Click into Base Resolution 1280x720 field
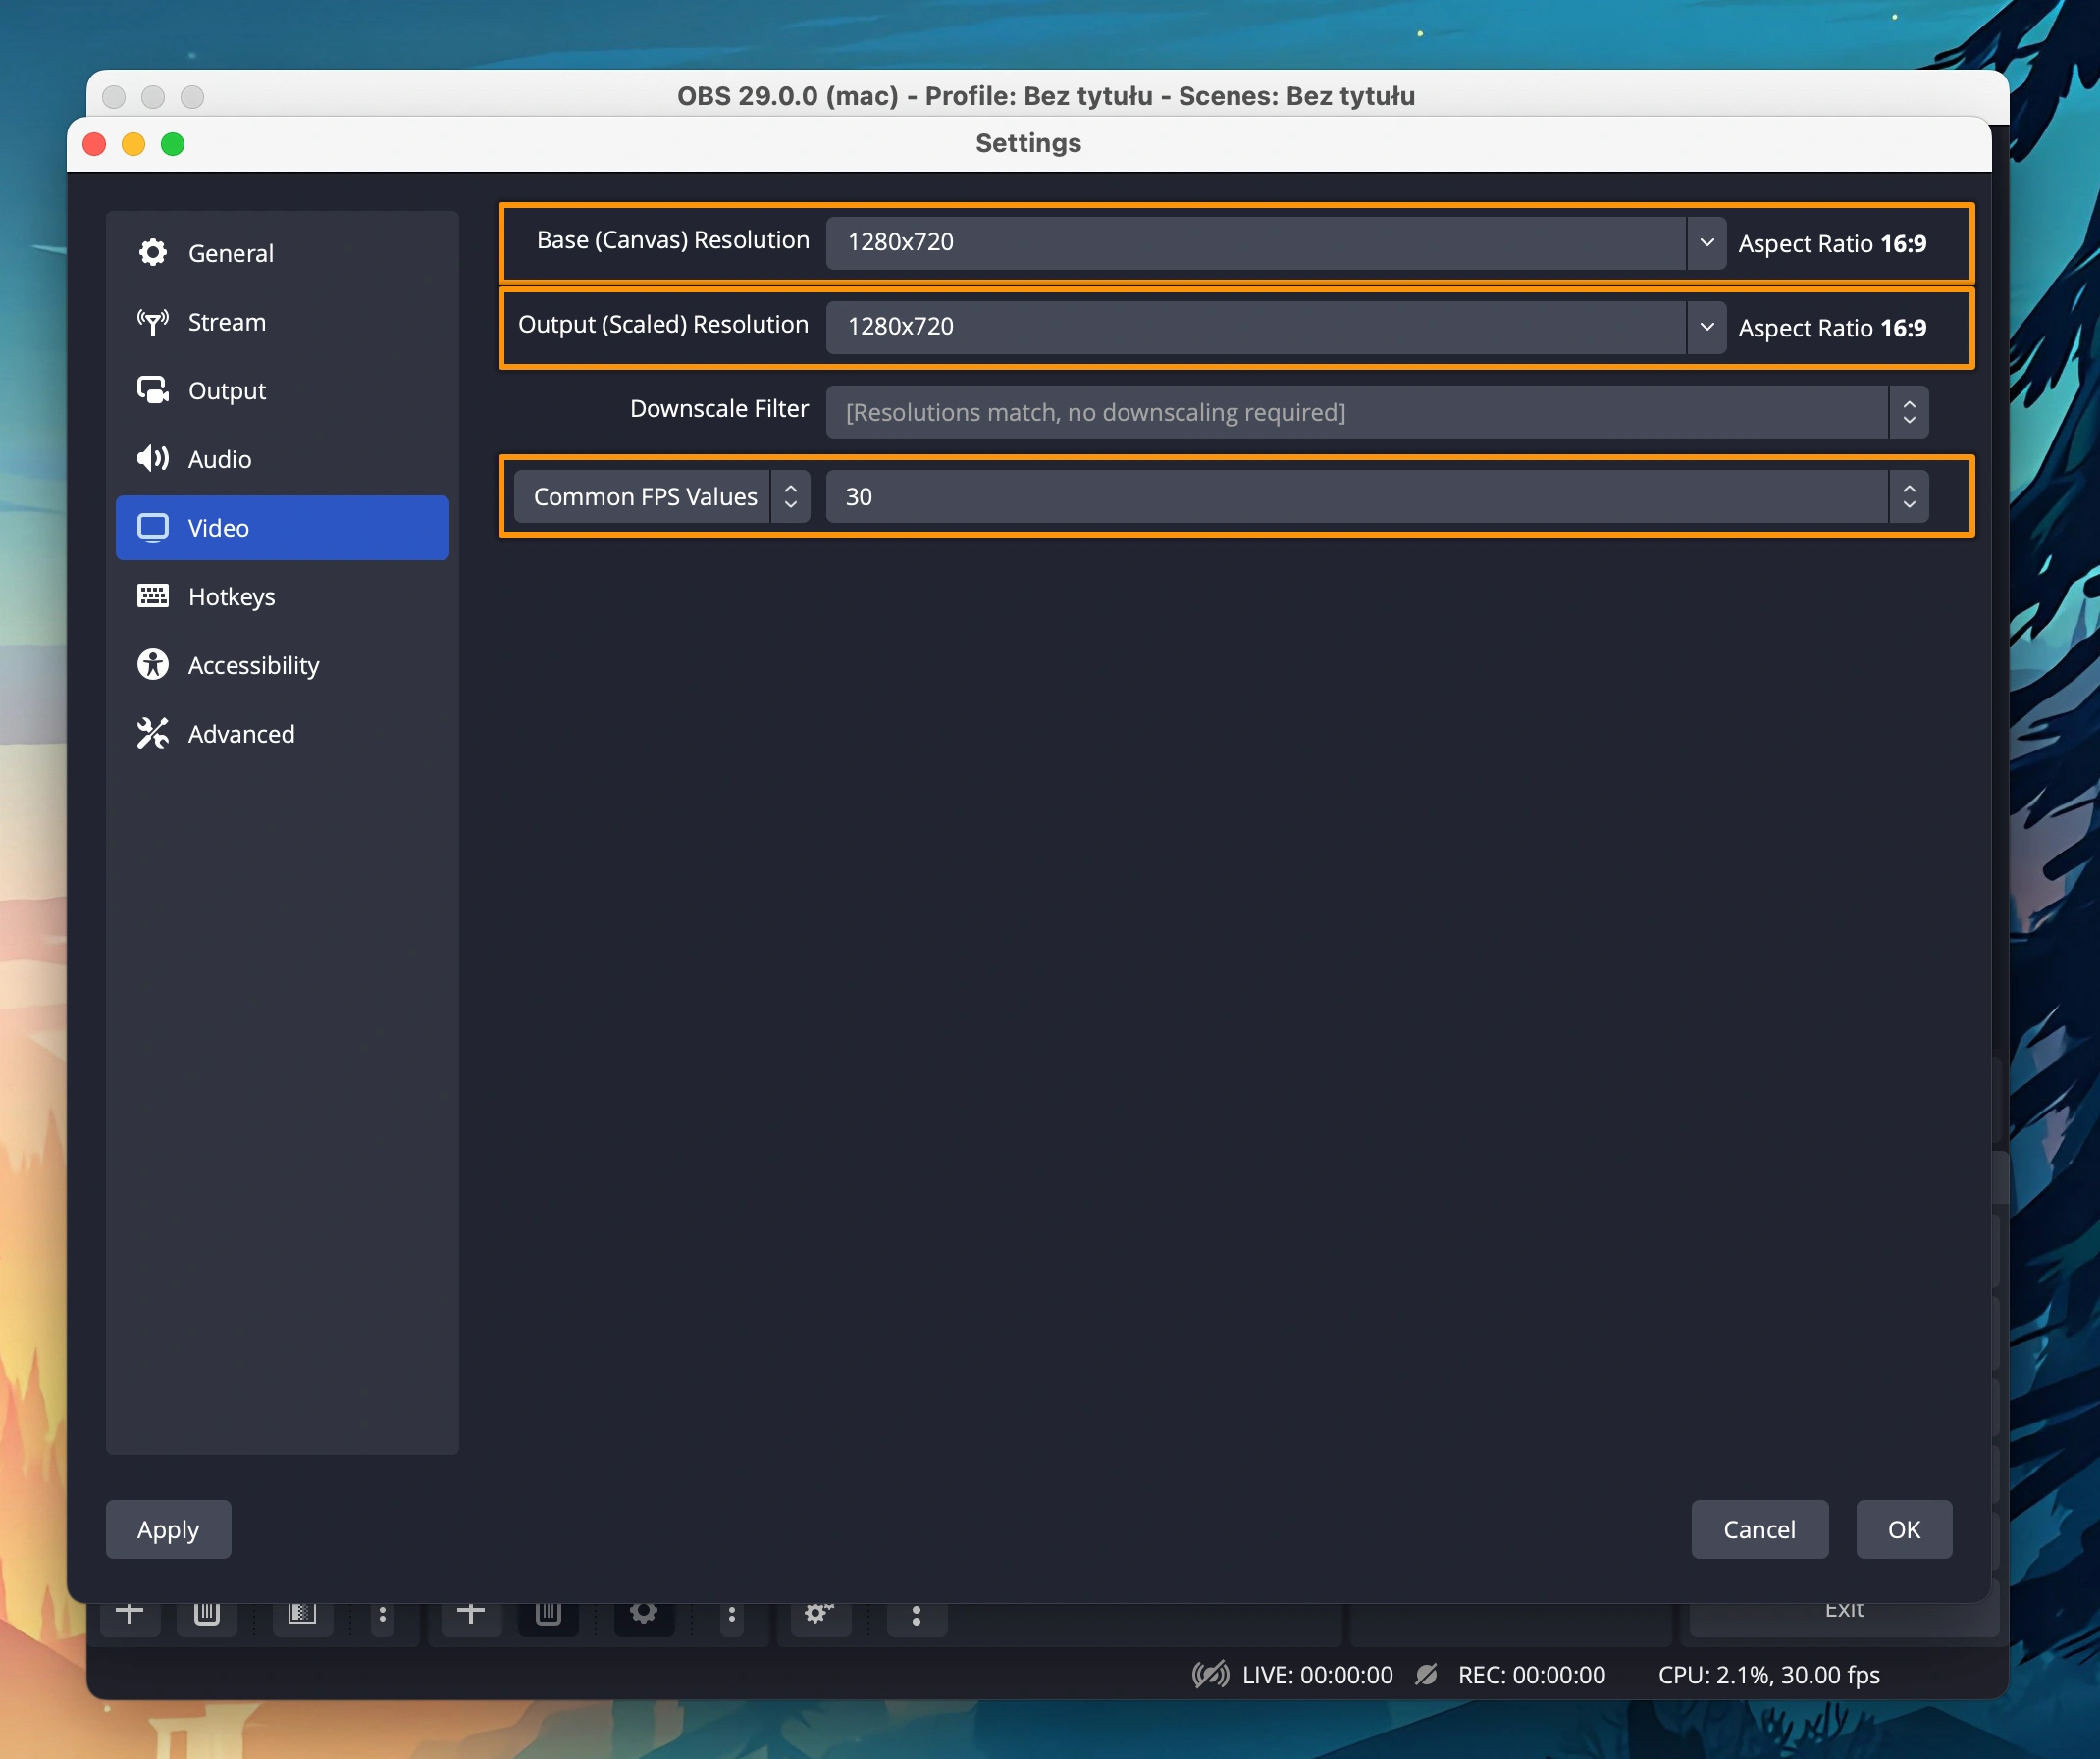The width and height of the screenshot is (2100, 1759). pyautogui.click(x=1255, y=243)
